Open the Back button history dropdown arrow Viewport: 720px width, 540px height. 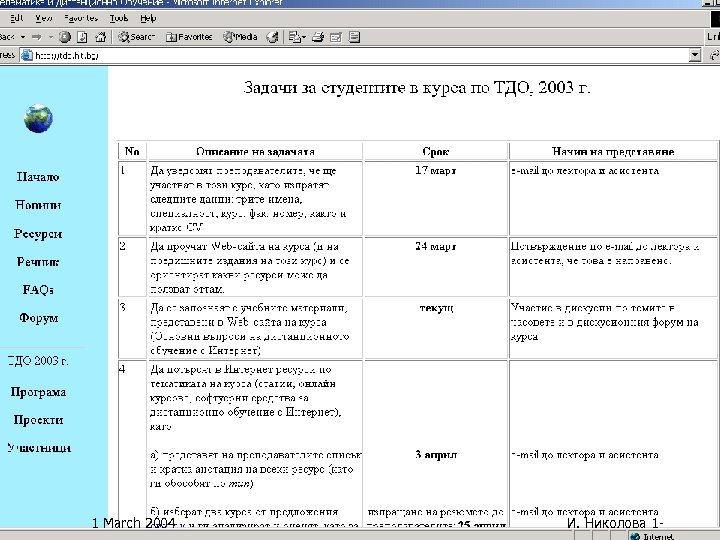[23, 37]
